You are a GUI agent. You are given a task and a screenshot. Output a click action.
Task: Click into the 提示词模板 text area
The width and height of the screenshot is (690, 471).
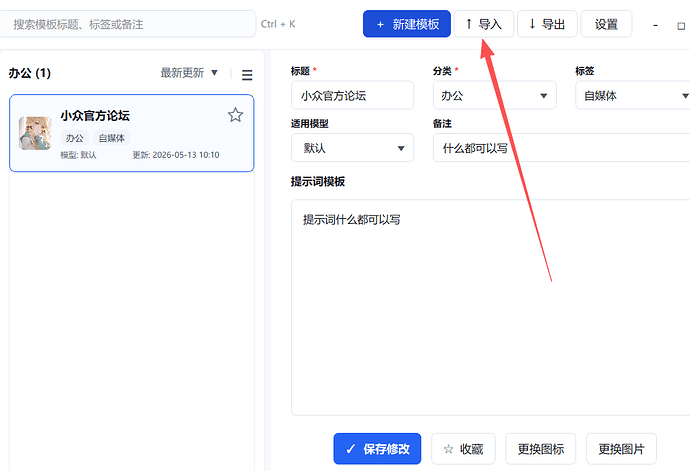click(491, 307)
